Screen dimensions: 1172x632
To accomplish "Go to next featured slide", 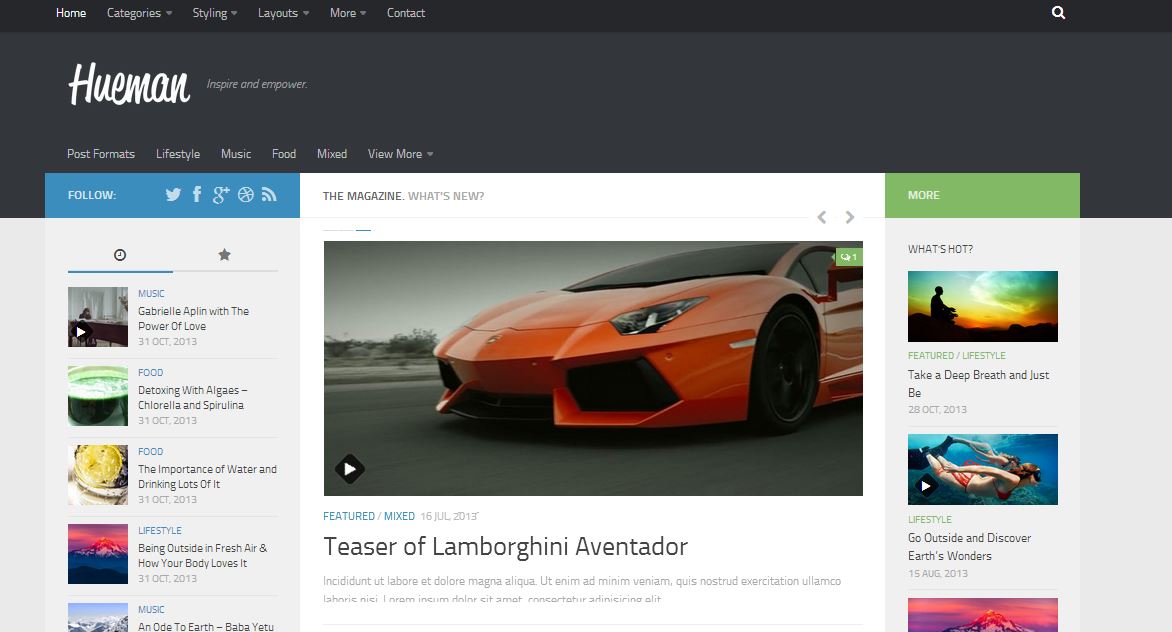I will [850, 217].
